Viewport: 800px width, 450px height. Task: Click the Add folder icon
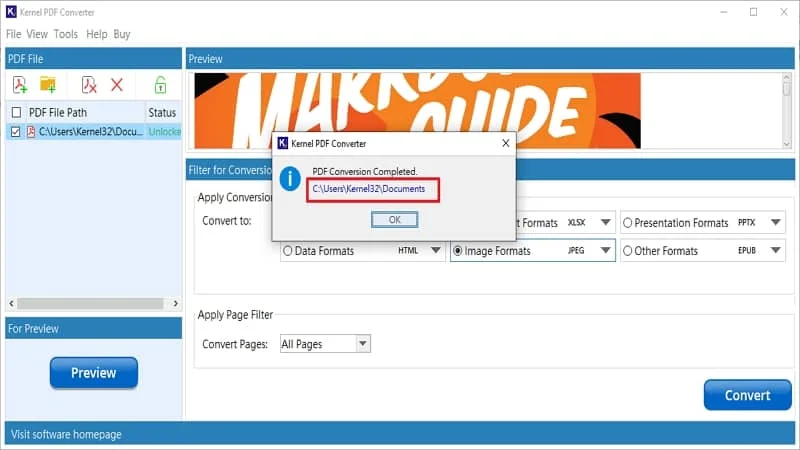[x=48, y=85]
